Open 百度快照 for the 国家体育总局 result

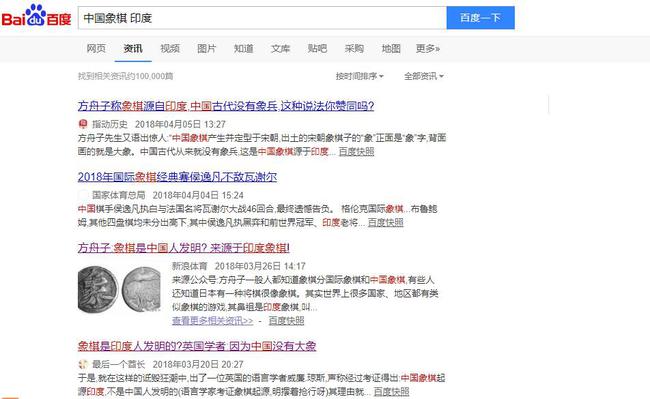[x=386, y=222]
